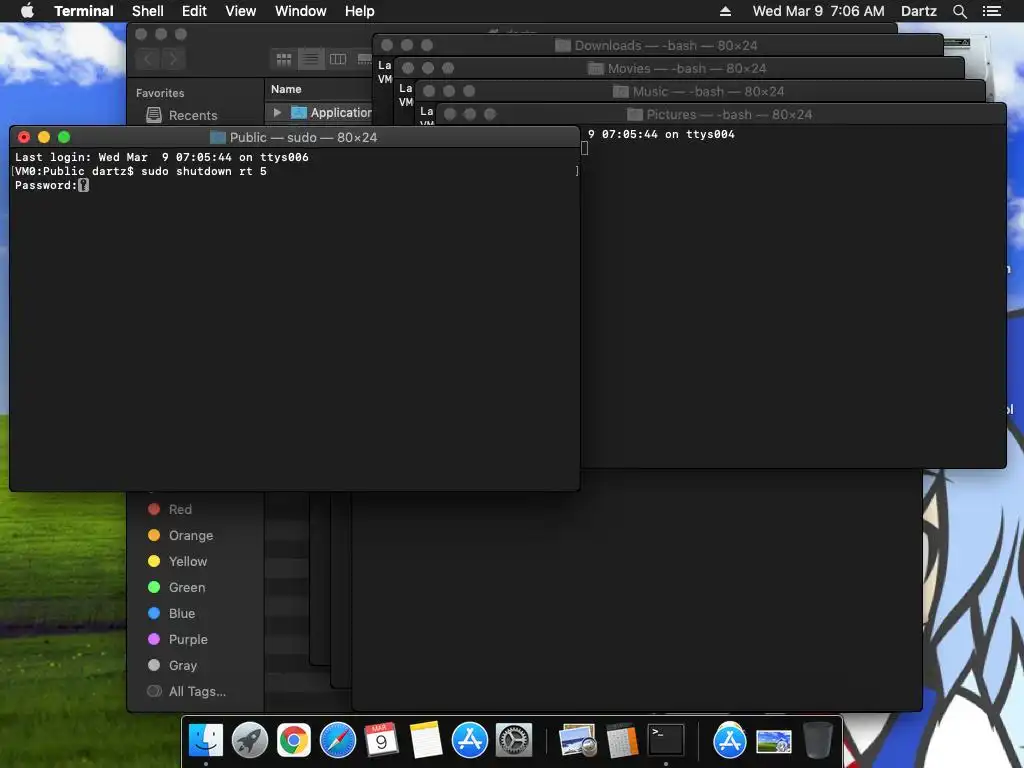Click the folder proxy icon in Public title bar
The width and height of the screenshot is (1024, 768).
[217, 137]
